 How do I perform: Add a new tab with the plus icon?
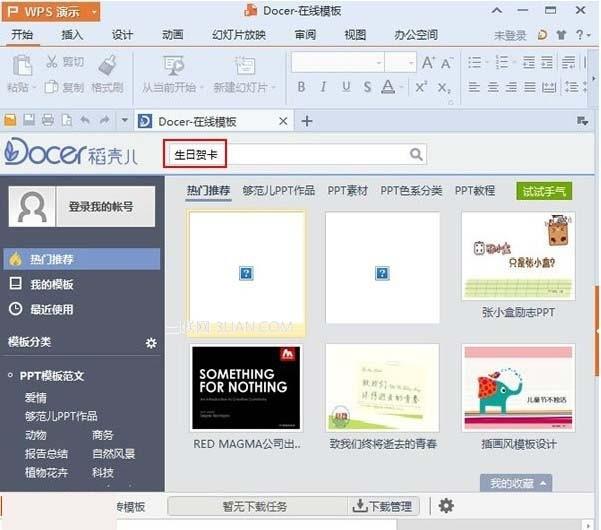click(x=307, y=121)
